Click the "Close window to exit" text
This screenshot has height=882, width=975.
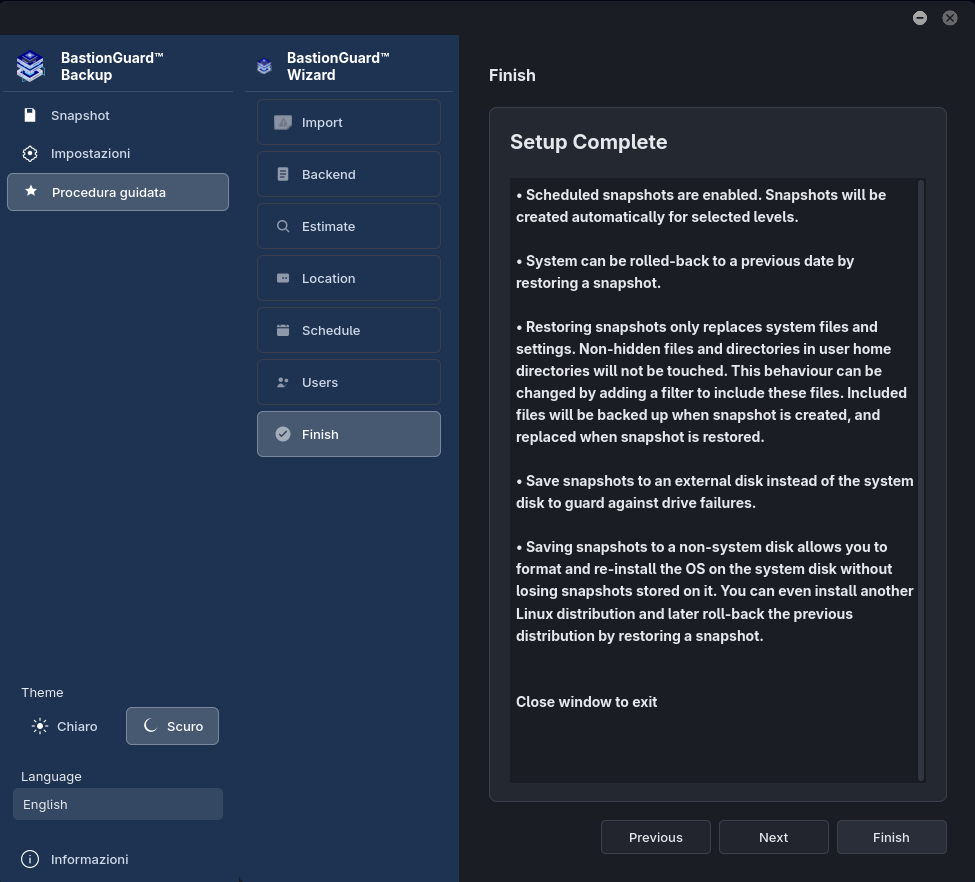(586, 702)
